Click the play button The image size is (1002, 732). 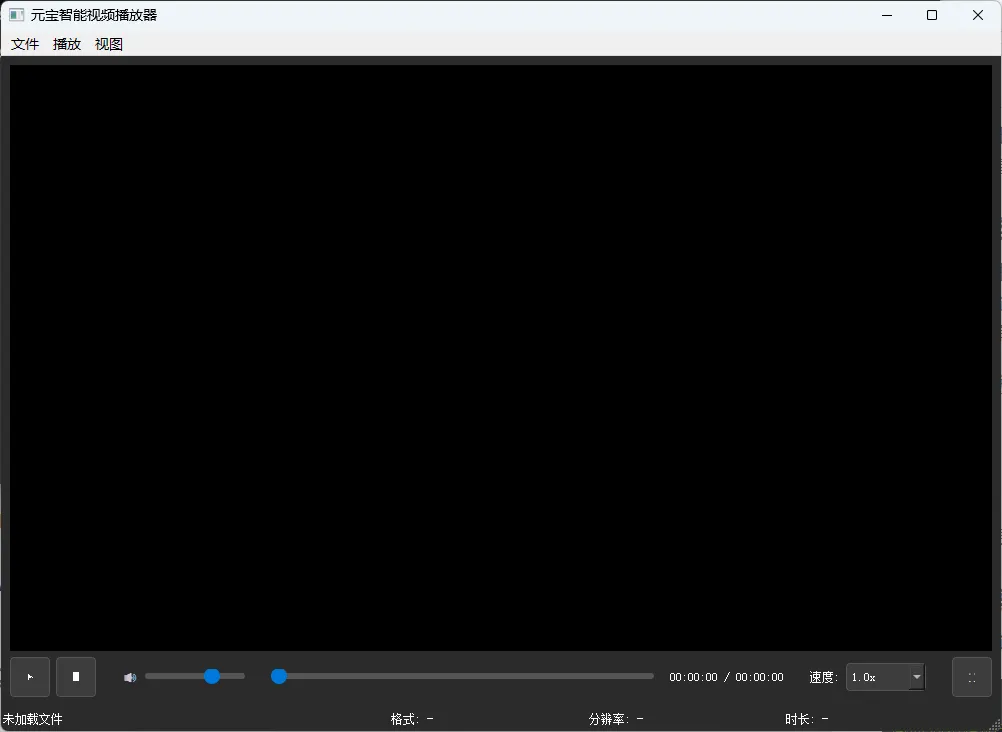30,677
